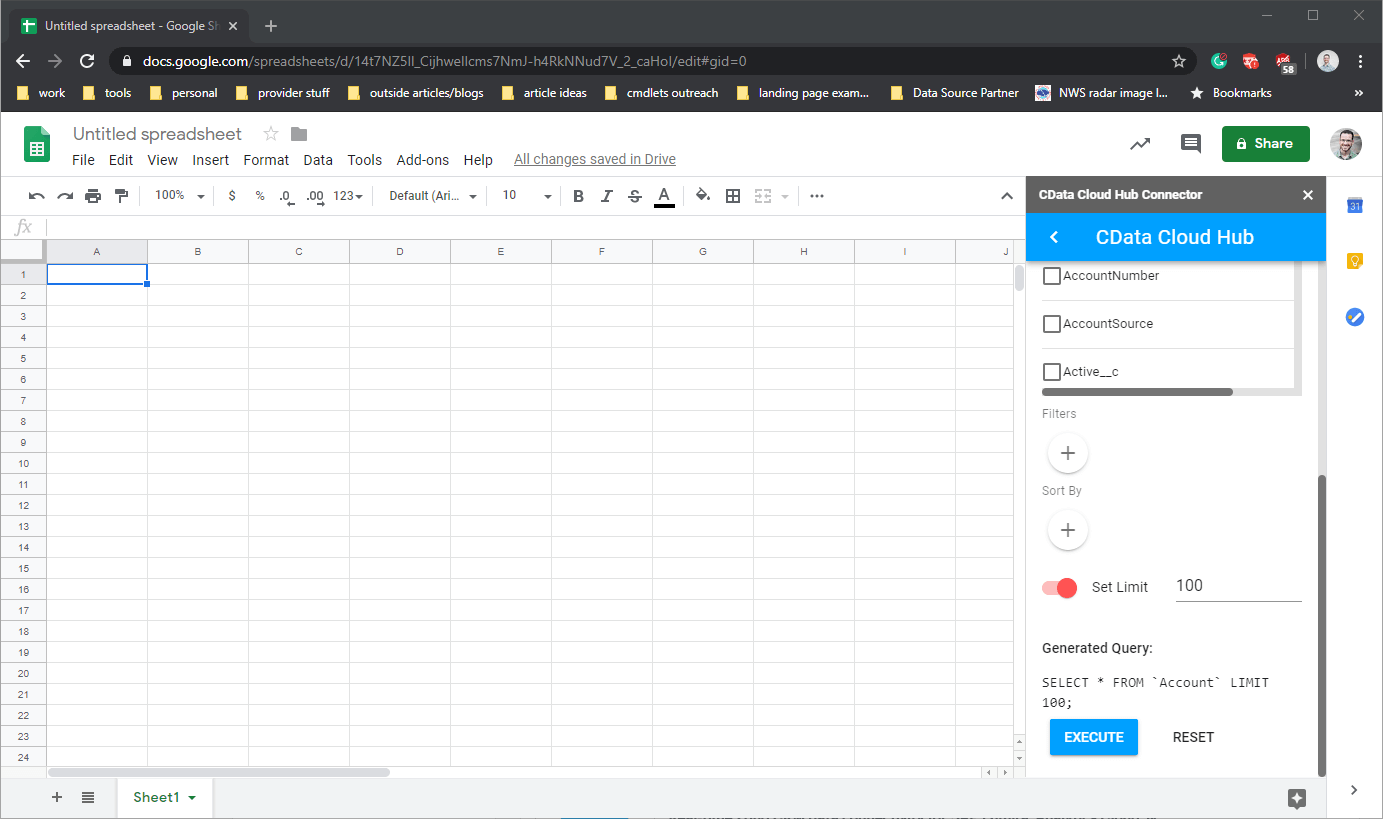Disable the Set Limit toggle
Image resolution: width=1383 pixels, height=819 pixels.
pos(1060,588)
